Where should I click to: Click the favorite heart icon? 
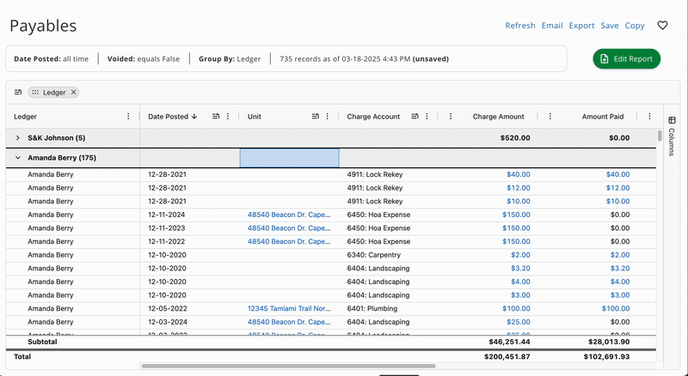pos(663,25)
